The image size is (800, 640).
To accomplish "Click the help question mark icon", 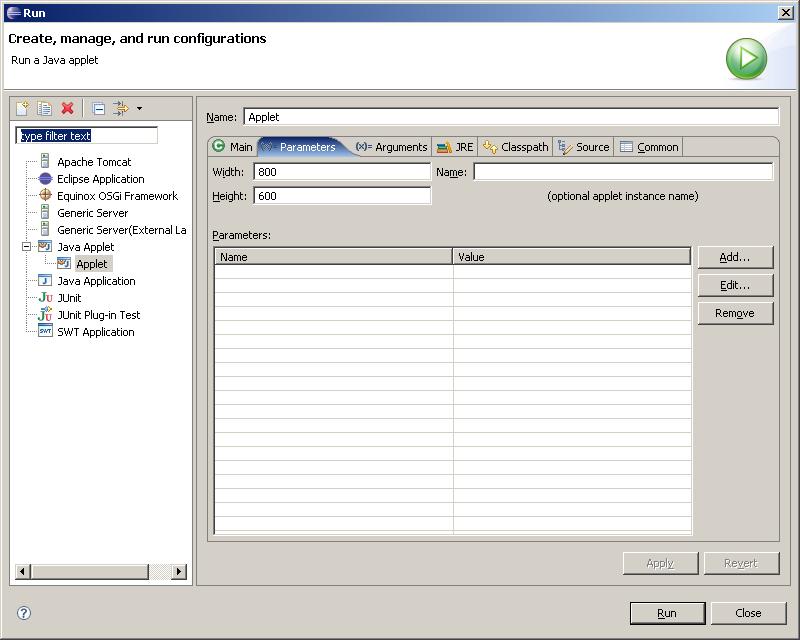I will (24, 613).
